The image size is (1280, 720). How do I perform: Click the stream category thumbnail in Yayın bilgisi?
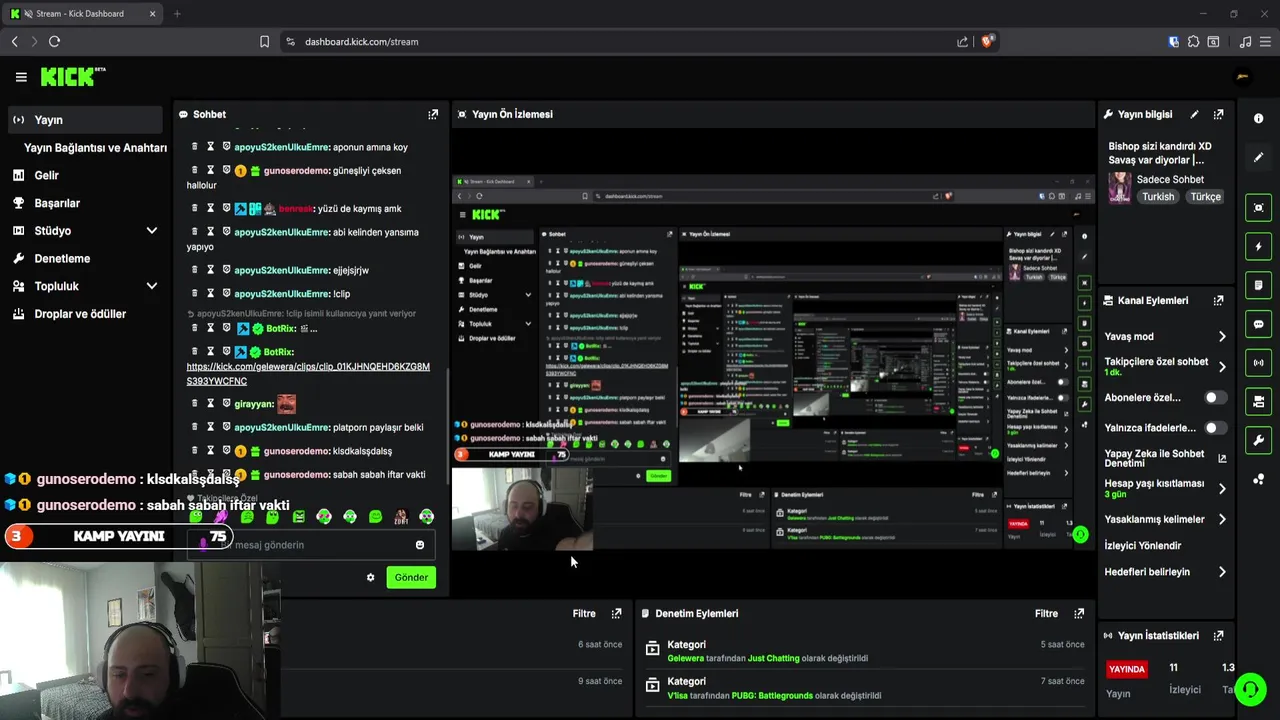coord(1120,188)
